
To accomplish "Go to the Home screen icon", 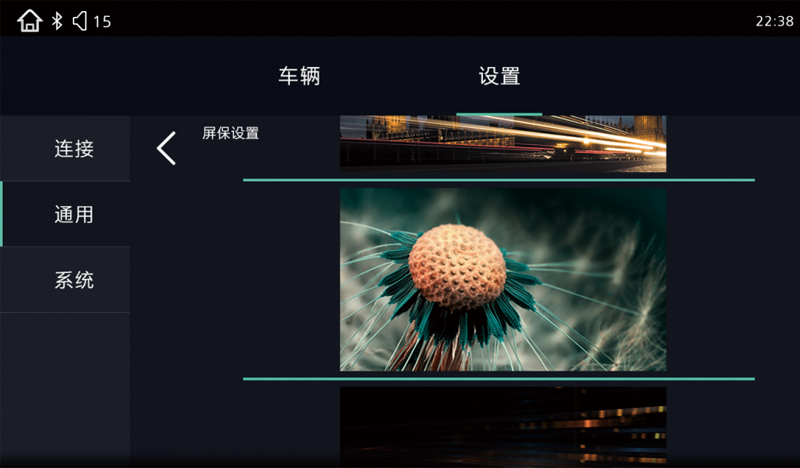I will [x=29, y=21].
